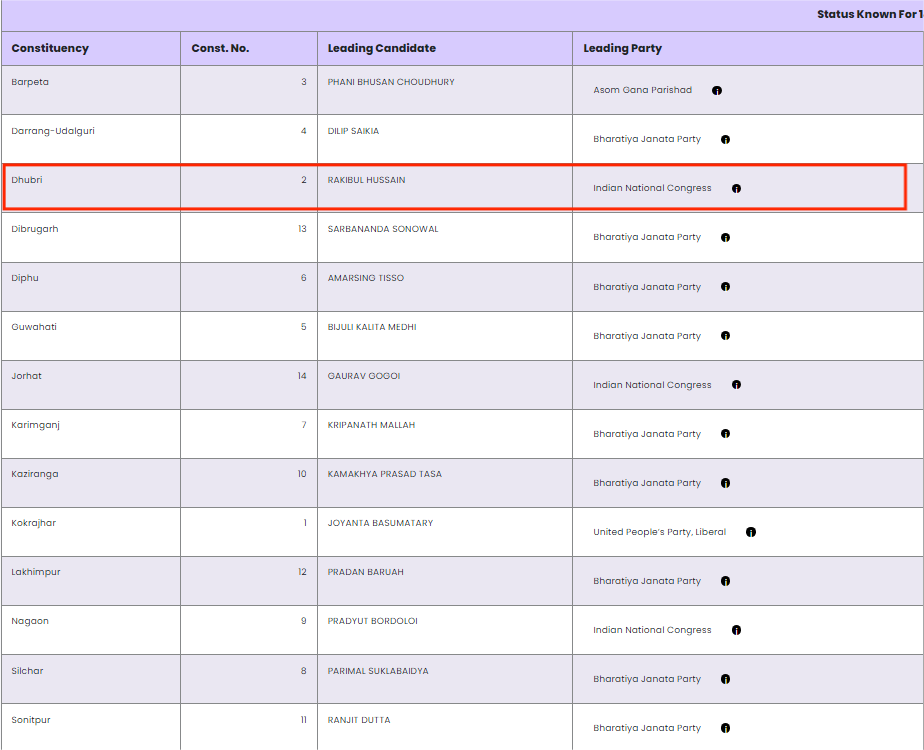Click the Lakhimpur constituency name

pyautogui.click(x=36, y=572)
